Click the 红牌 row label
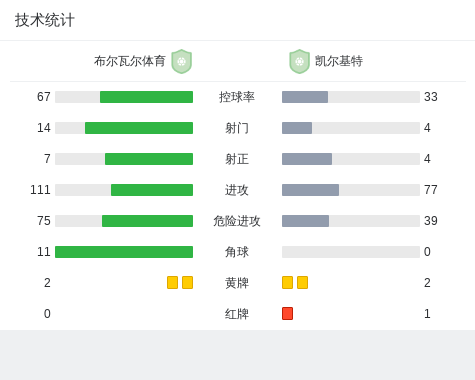 click(237, 314)
